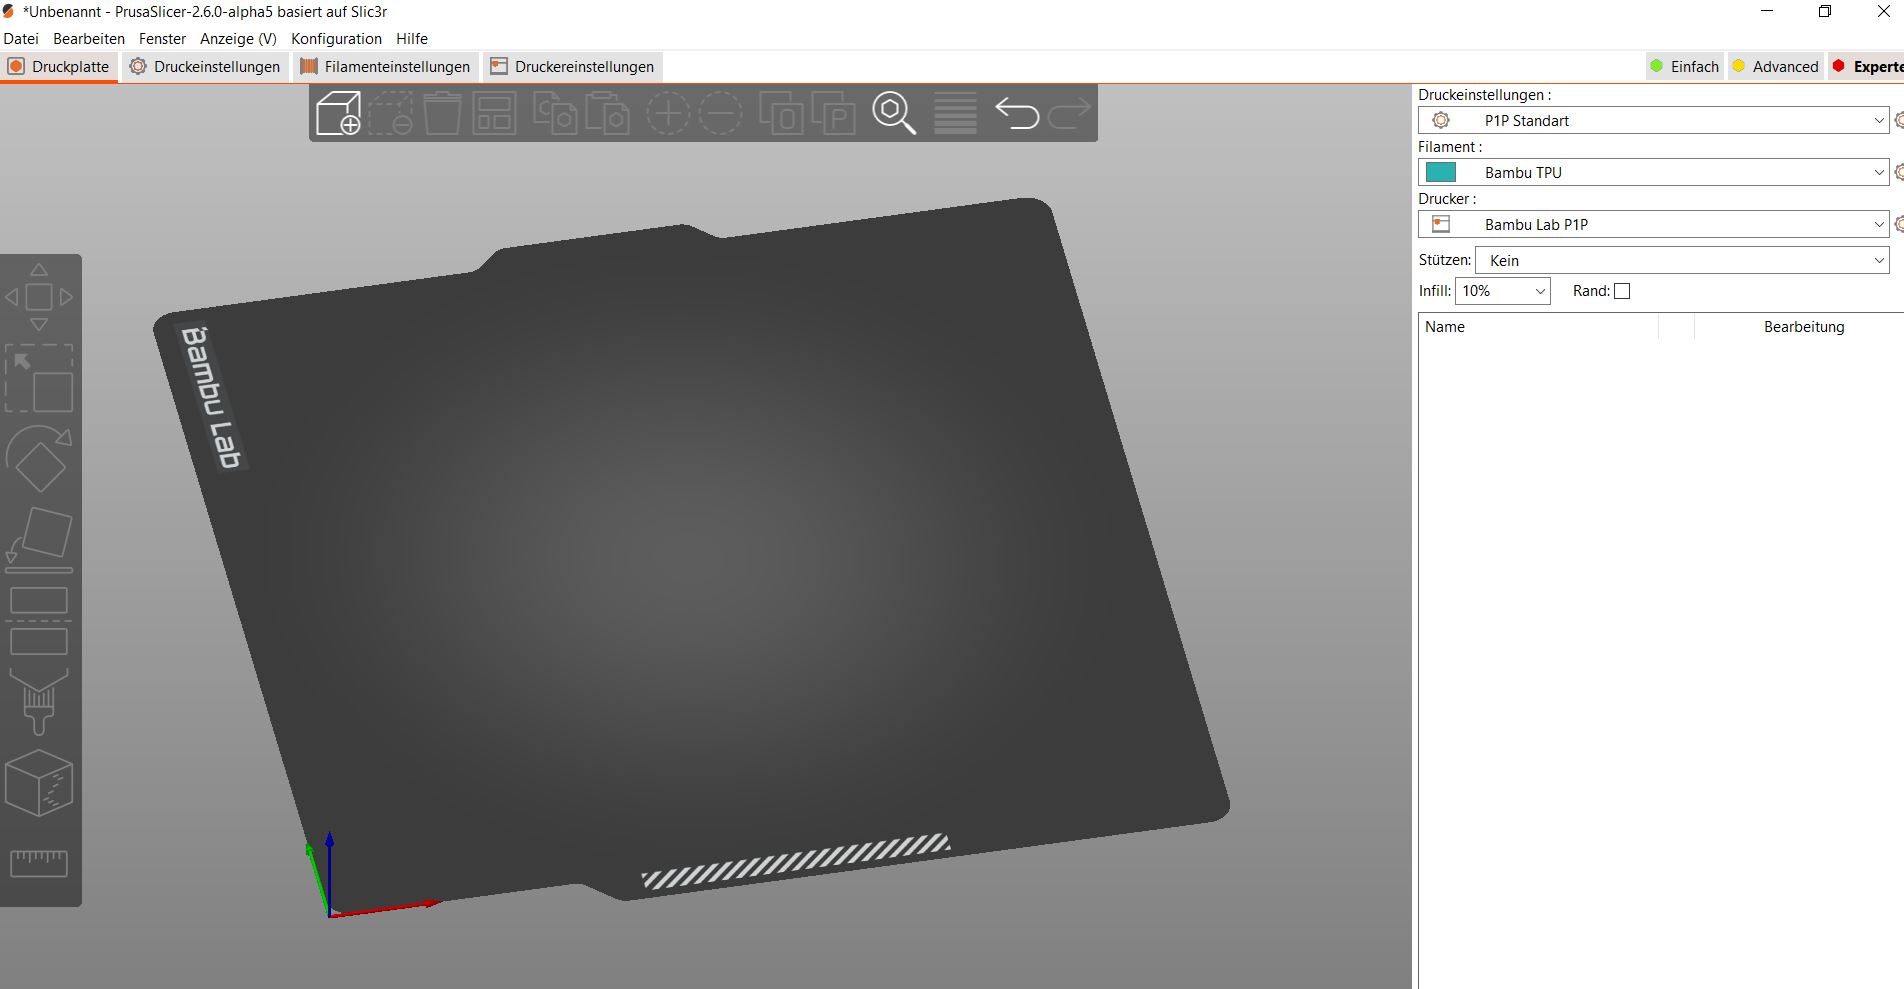Screen dimensions: 1904x989
Task: Select the Cut tool in left toolbar
Action: click(x=39, y=621)
